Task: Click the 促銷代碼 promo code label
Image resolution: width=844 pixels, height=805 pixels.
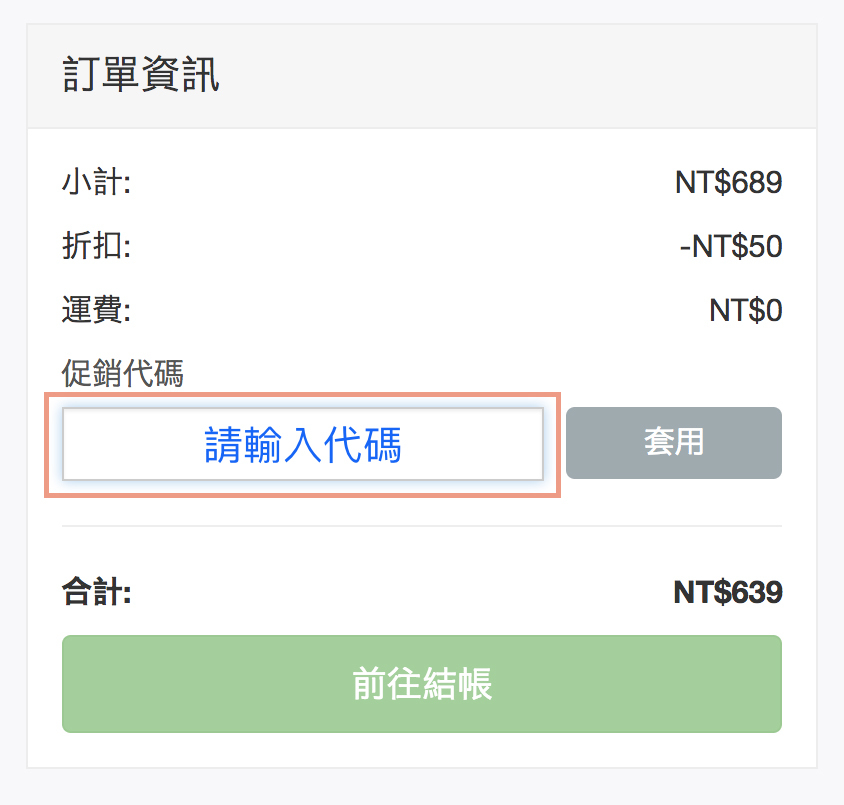Action: [123, 374]
